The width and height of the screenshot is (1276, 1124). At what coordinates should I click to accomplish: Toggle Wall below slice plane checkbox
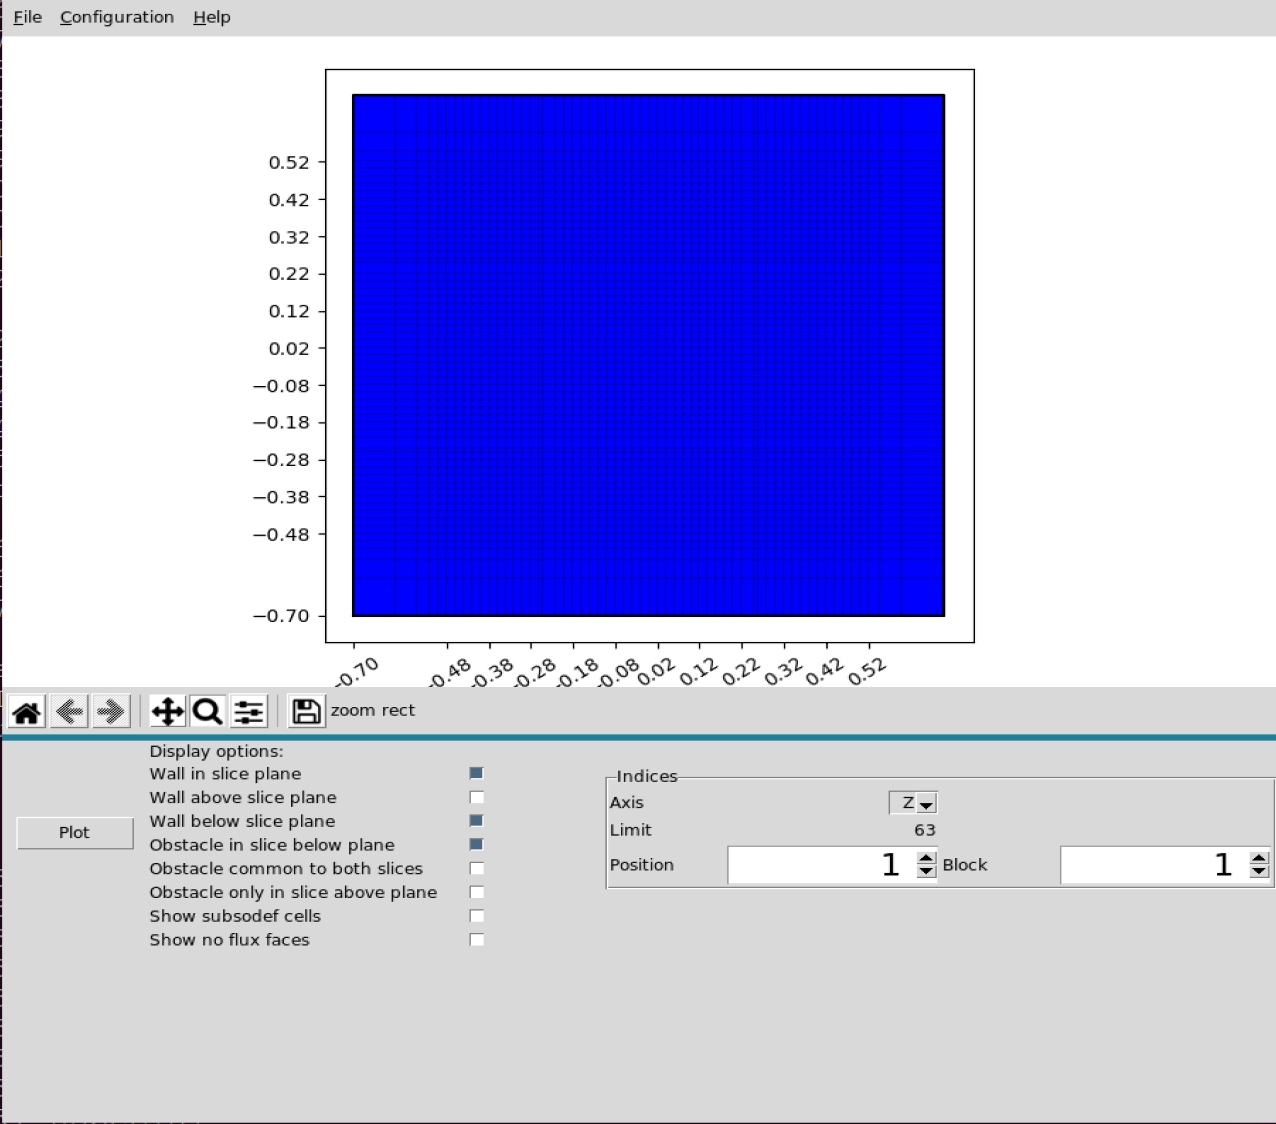(x=477, y=821)
